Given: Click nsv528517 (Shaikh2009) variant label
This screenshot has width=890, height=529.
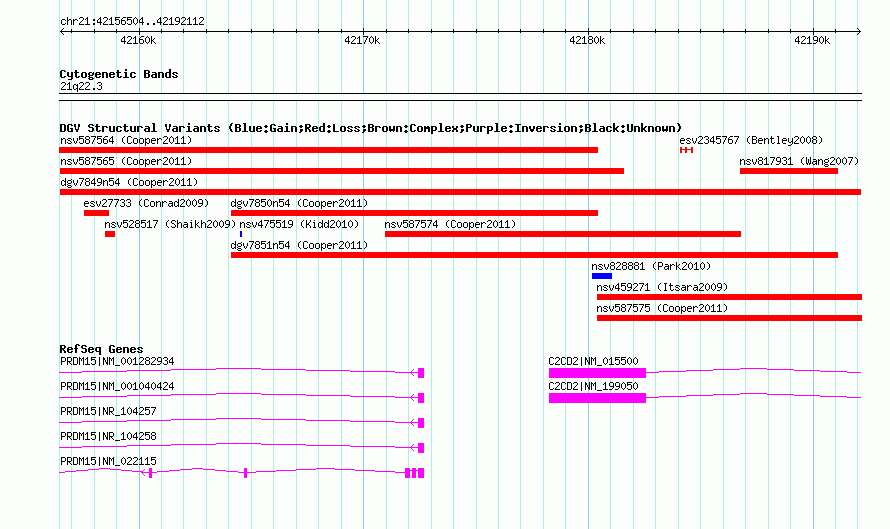Looking at the screenshot, I should (170, 224).
